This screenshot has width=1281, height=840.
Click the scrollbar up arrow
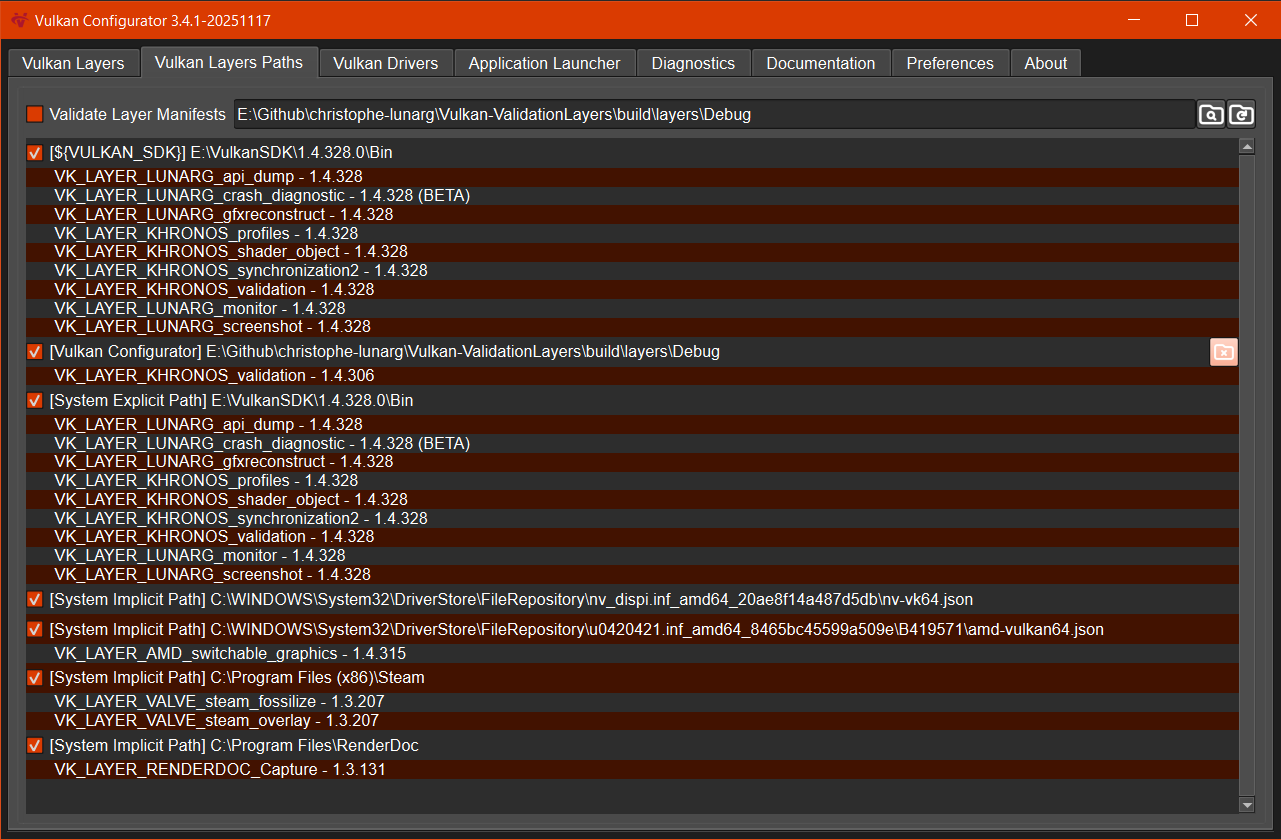pyautogui.click(x=1246, y=147)
